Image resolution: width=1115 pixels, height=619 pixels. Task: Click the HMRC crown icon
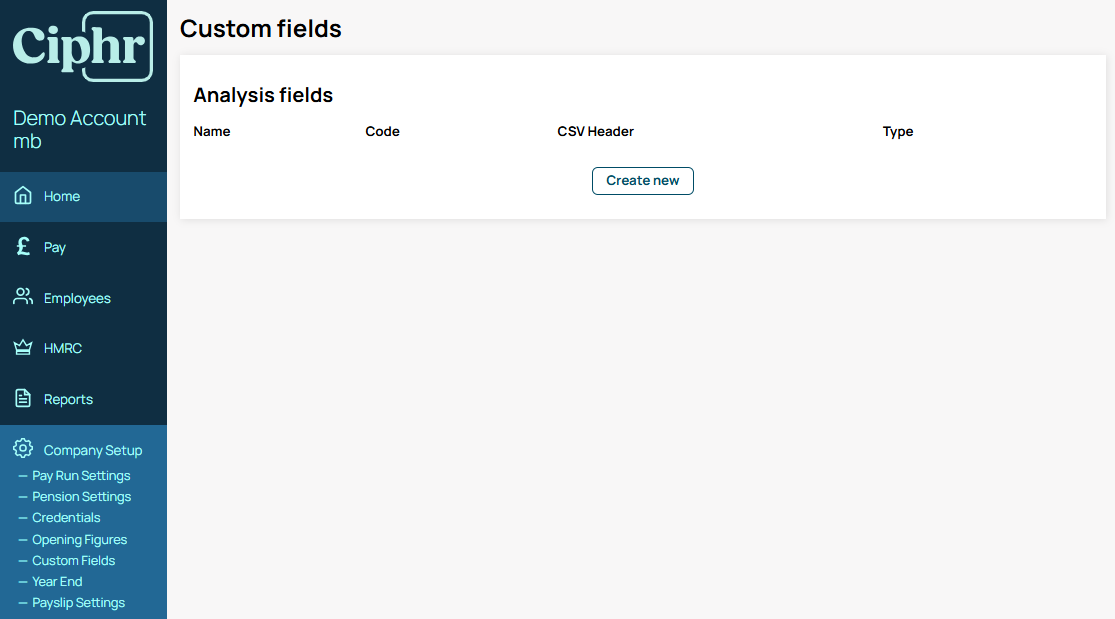(x=23, y=347)
